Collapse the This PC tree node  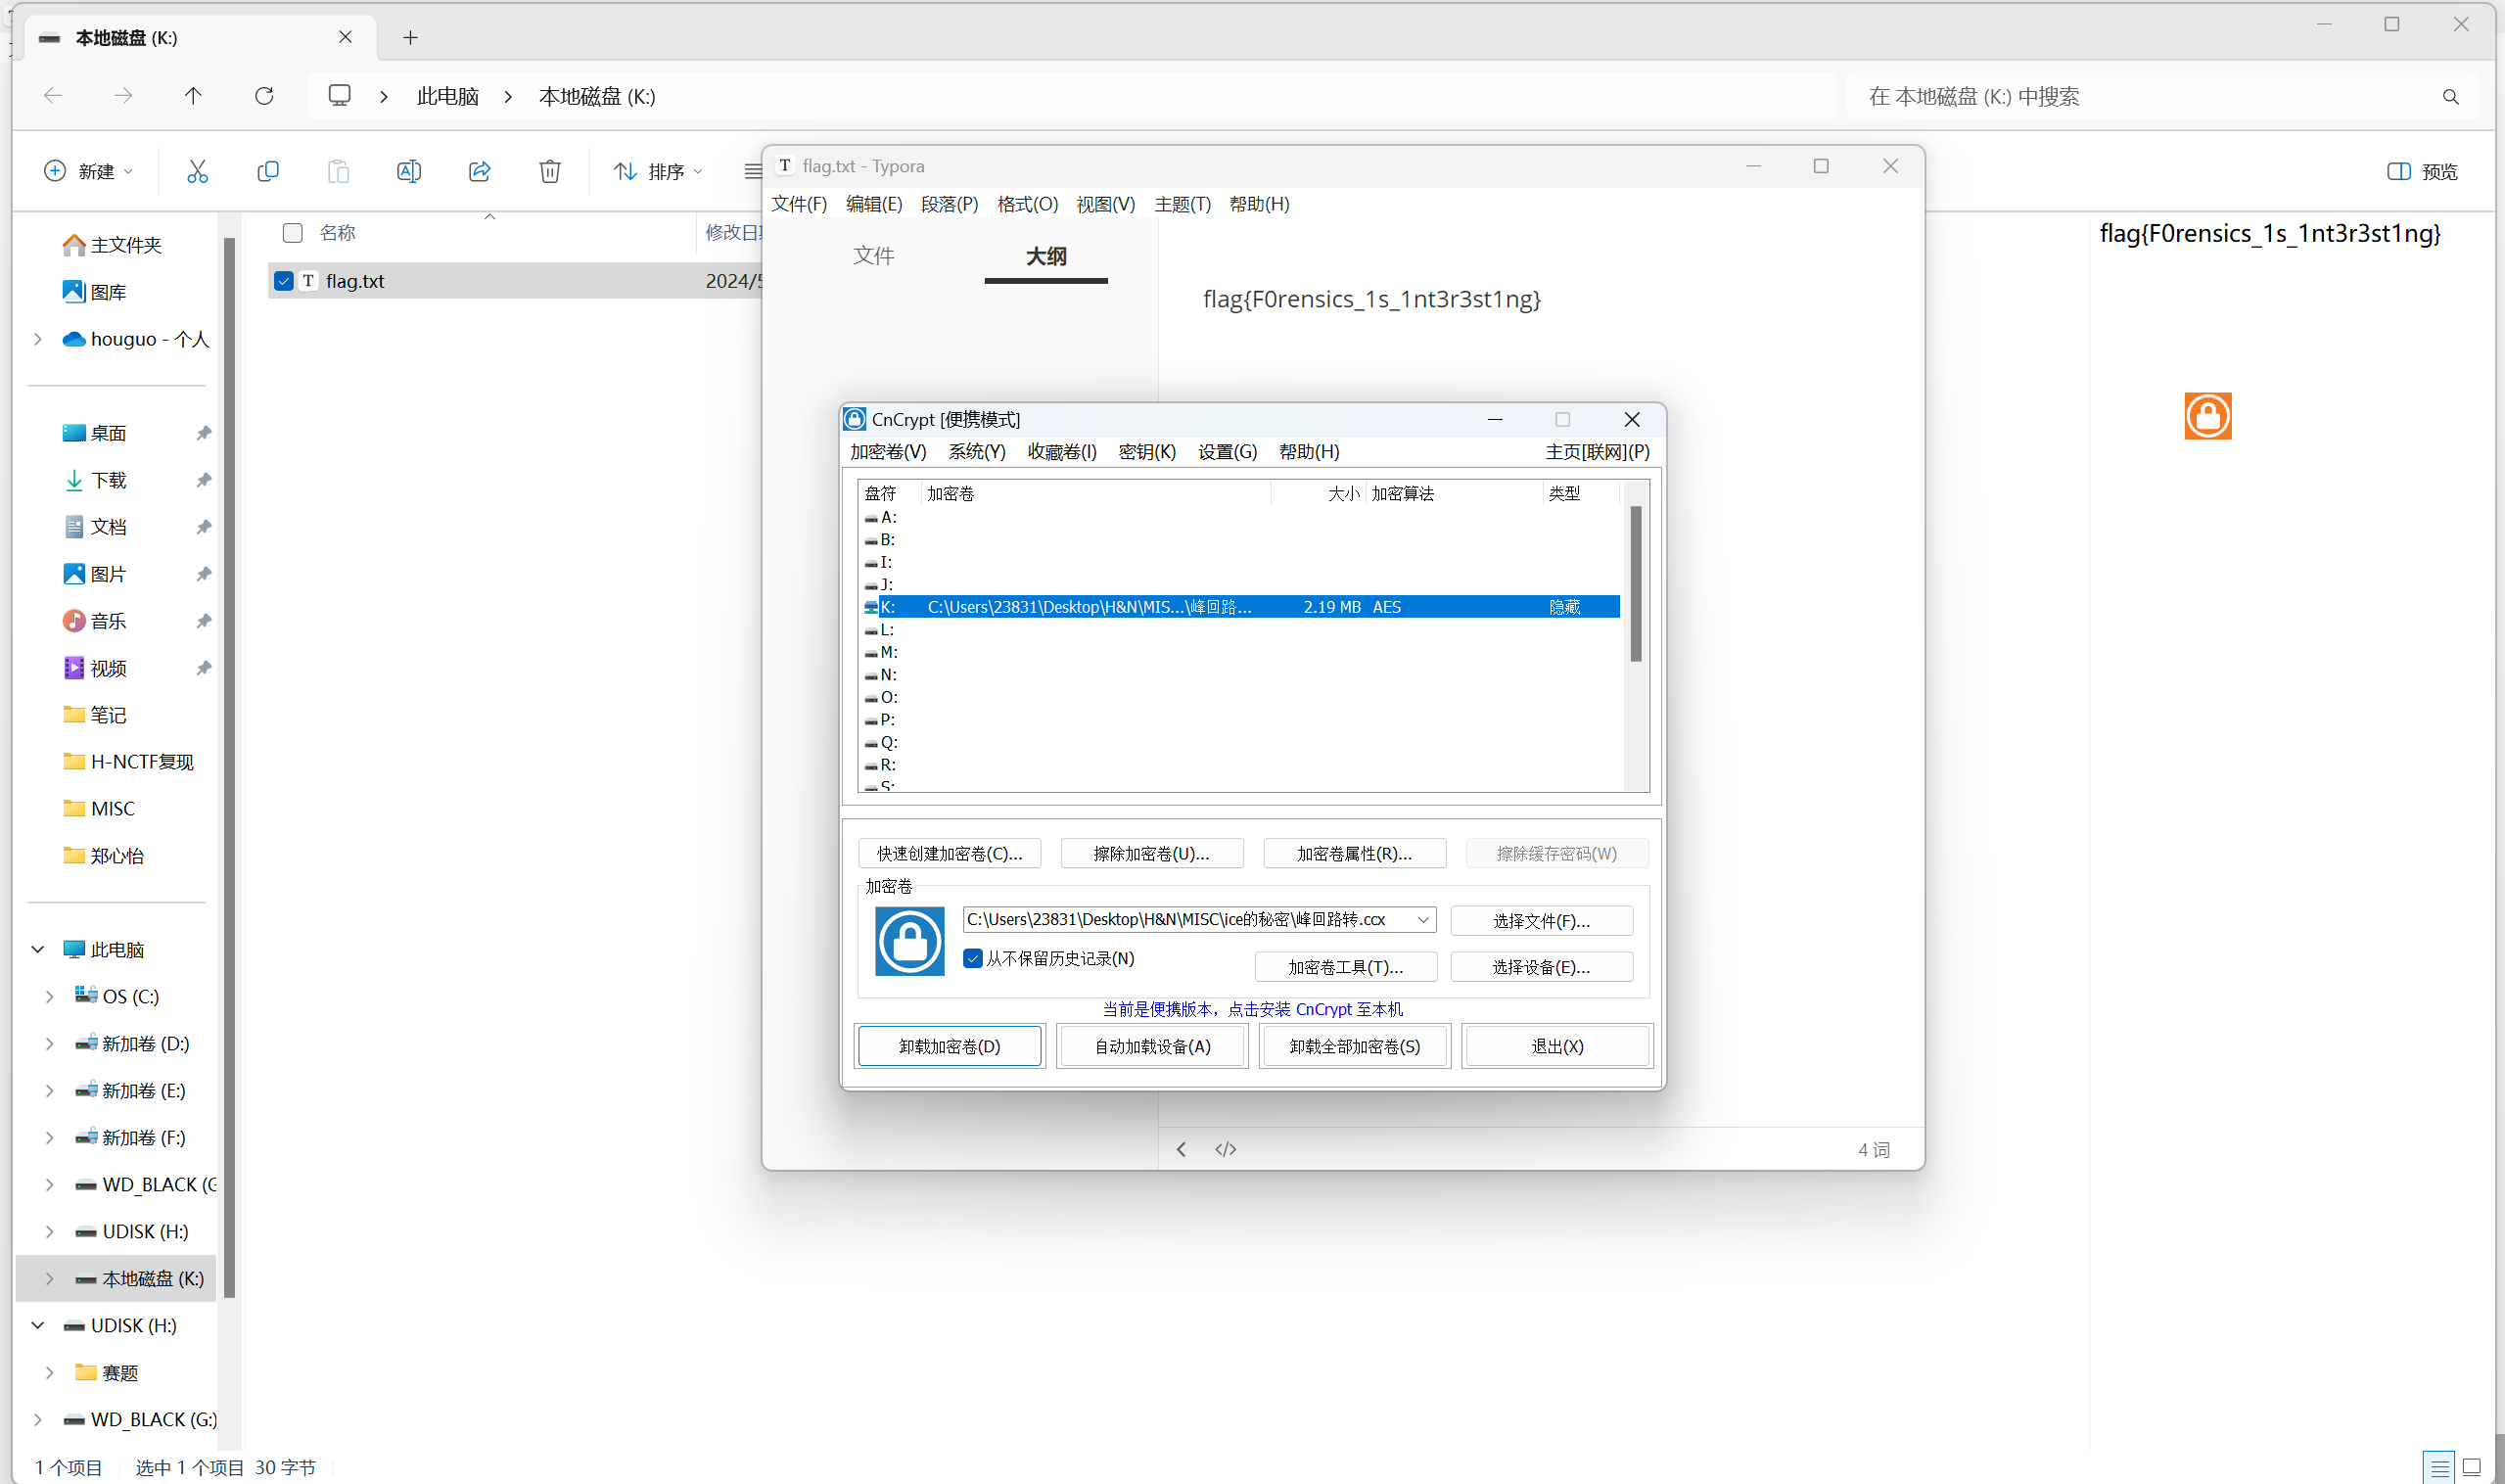pos(38,949)
